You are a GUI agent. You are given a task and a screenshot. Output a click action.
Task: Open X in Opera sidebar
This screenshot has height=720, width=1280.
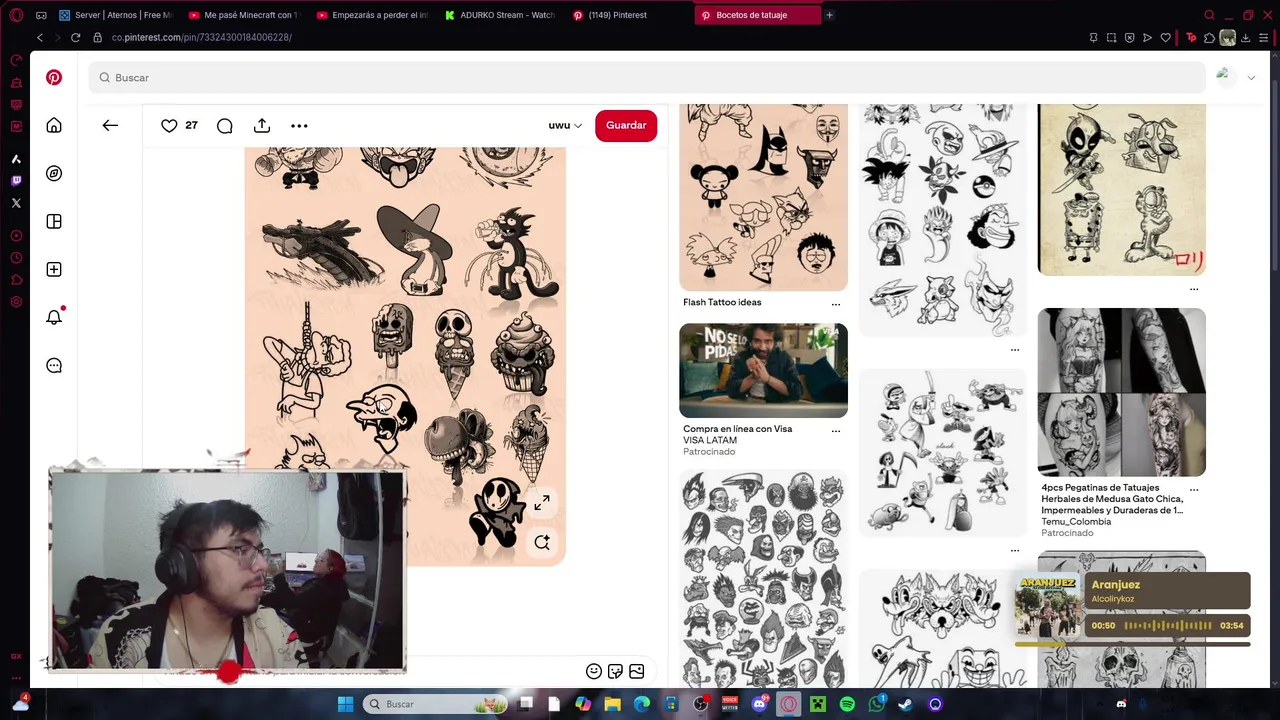pyautogui.click(x=16, y=203)
